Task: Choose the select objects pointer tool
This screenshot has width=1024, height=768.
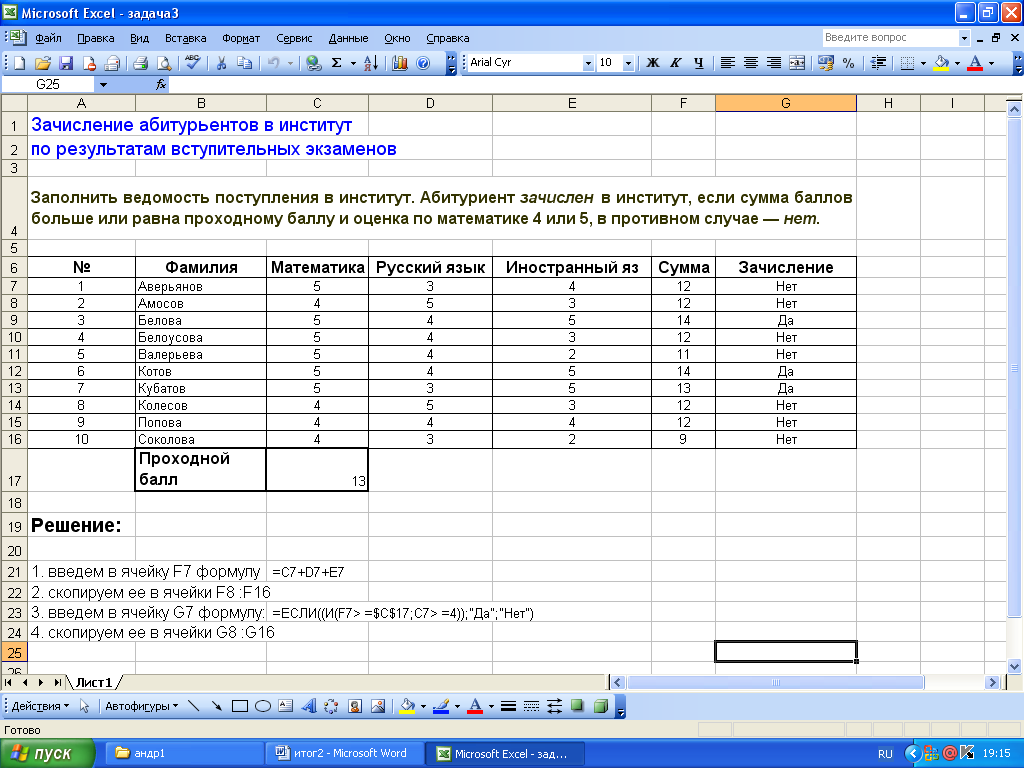Action: (x=84, y=706)
